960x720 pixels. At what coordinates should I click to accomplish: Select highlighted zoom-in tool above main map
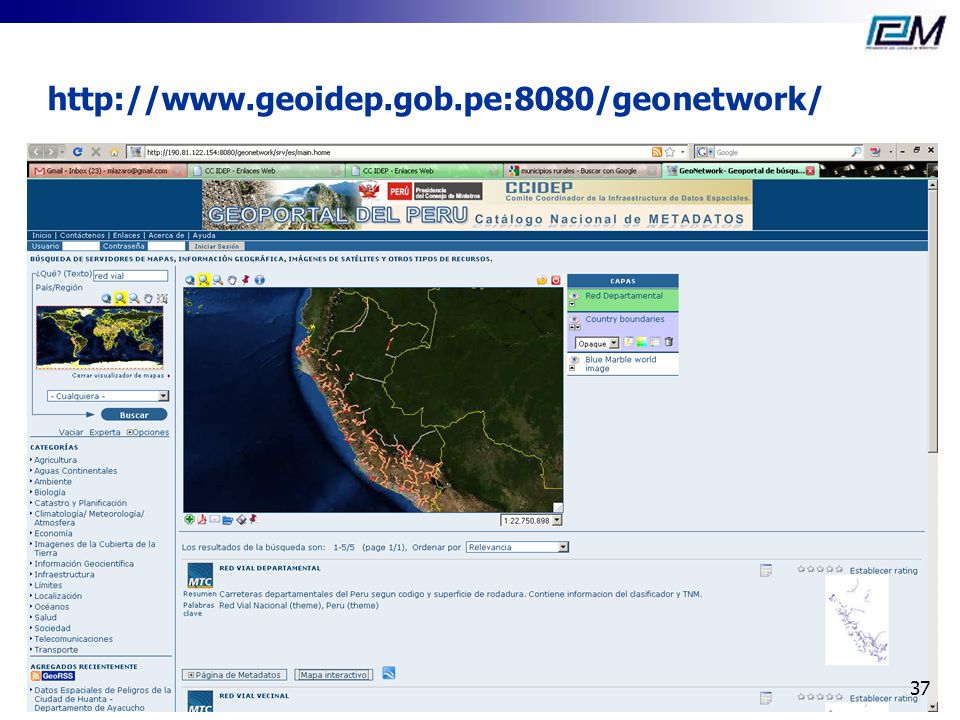[204, 280]
